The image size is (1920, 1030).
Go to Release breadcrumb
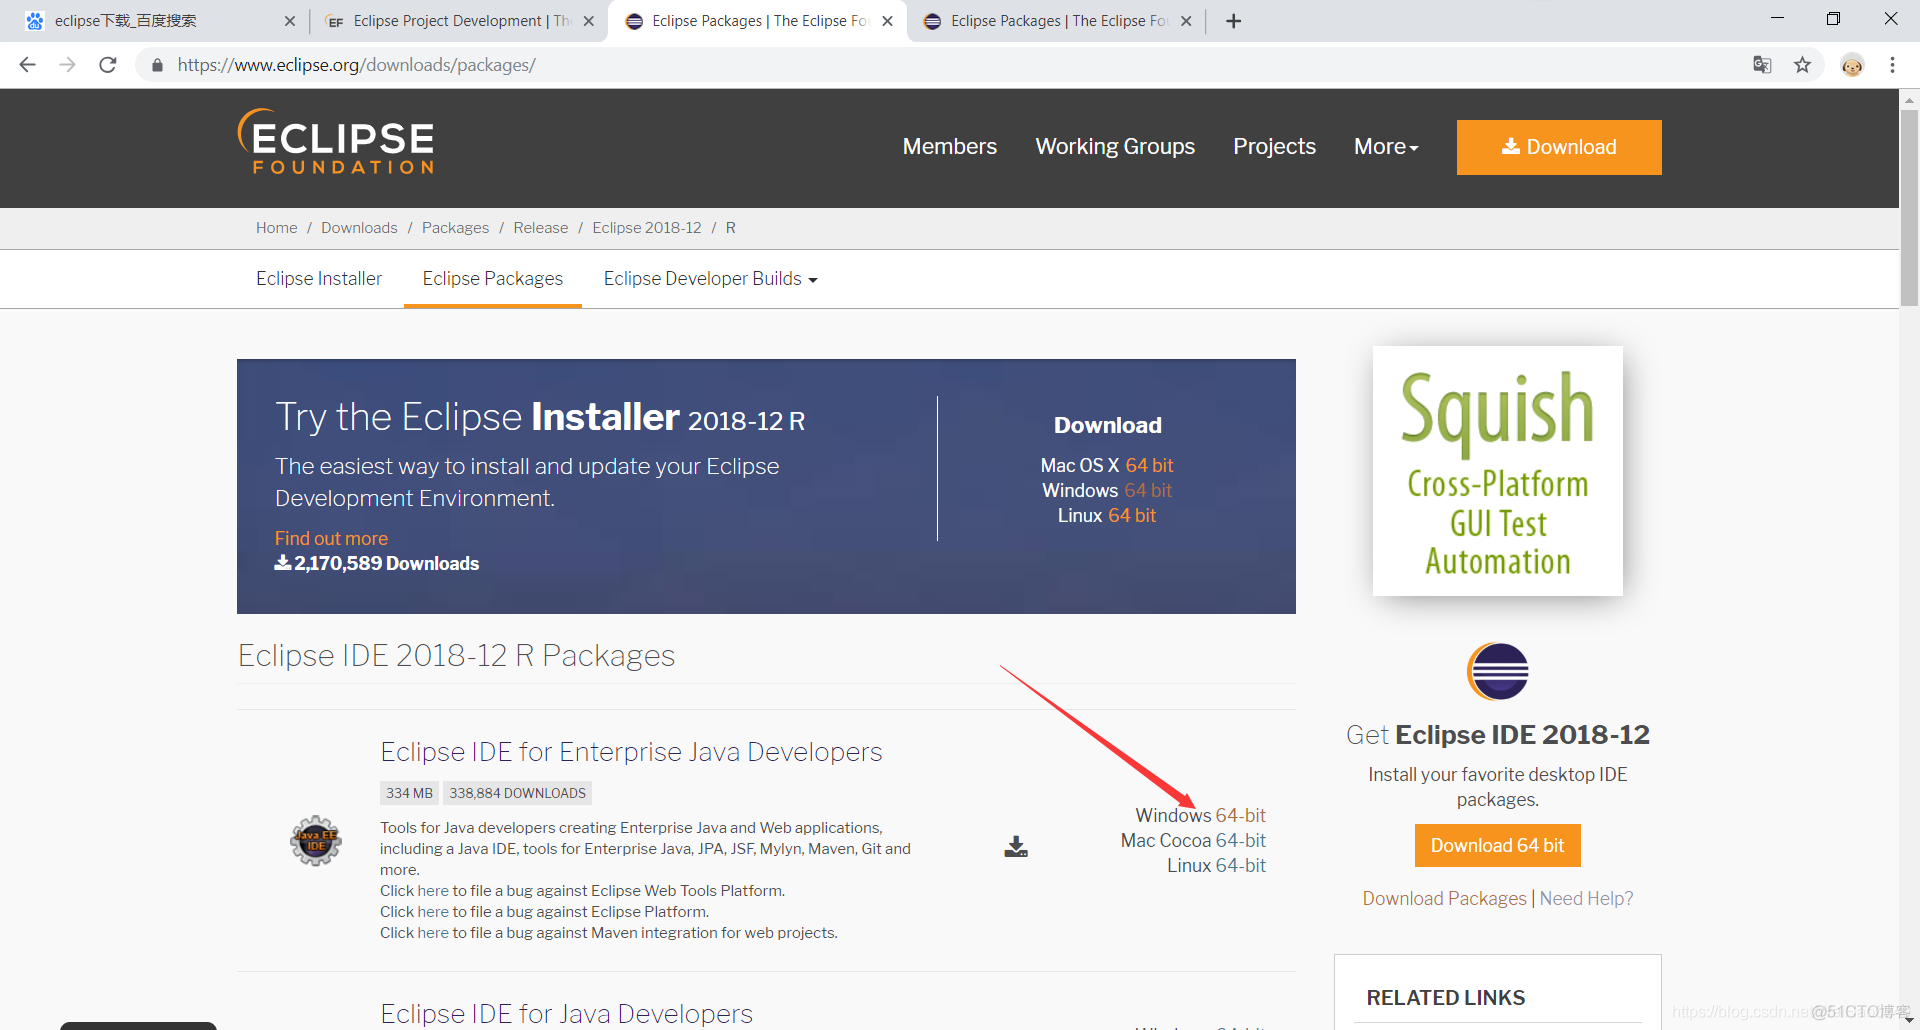[x=540, y=228]
